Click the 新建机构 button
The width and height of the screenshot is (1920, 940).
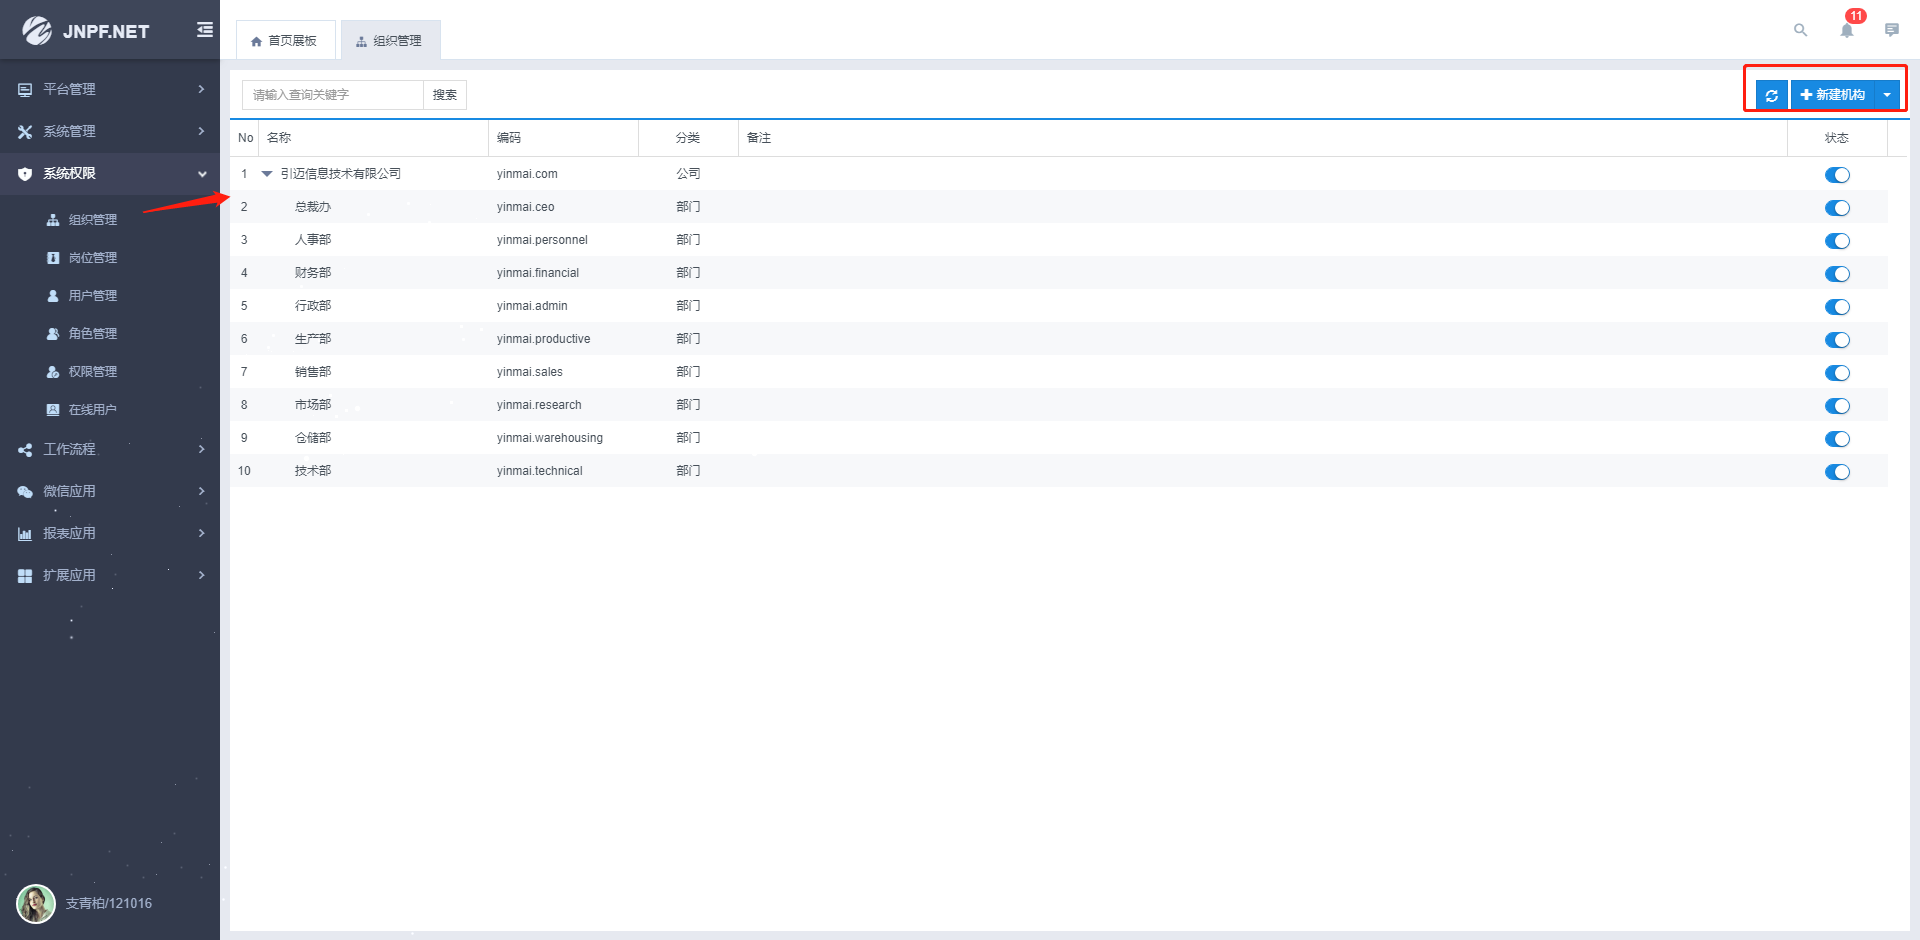[1833, 95]
